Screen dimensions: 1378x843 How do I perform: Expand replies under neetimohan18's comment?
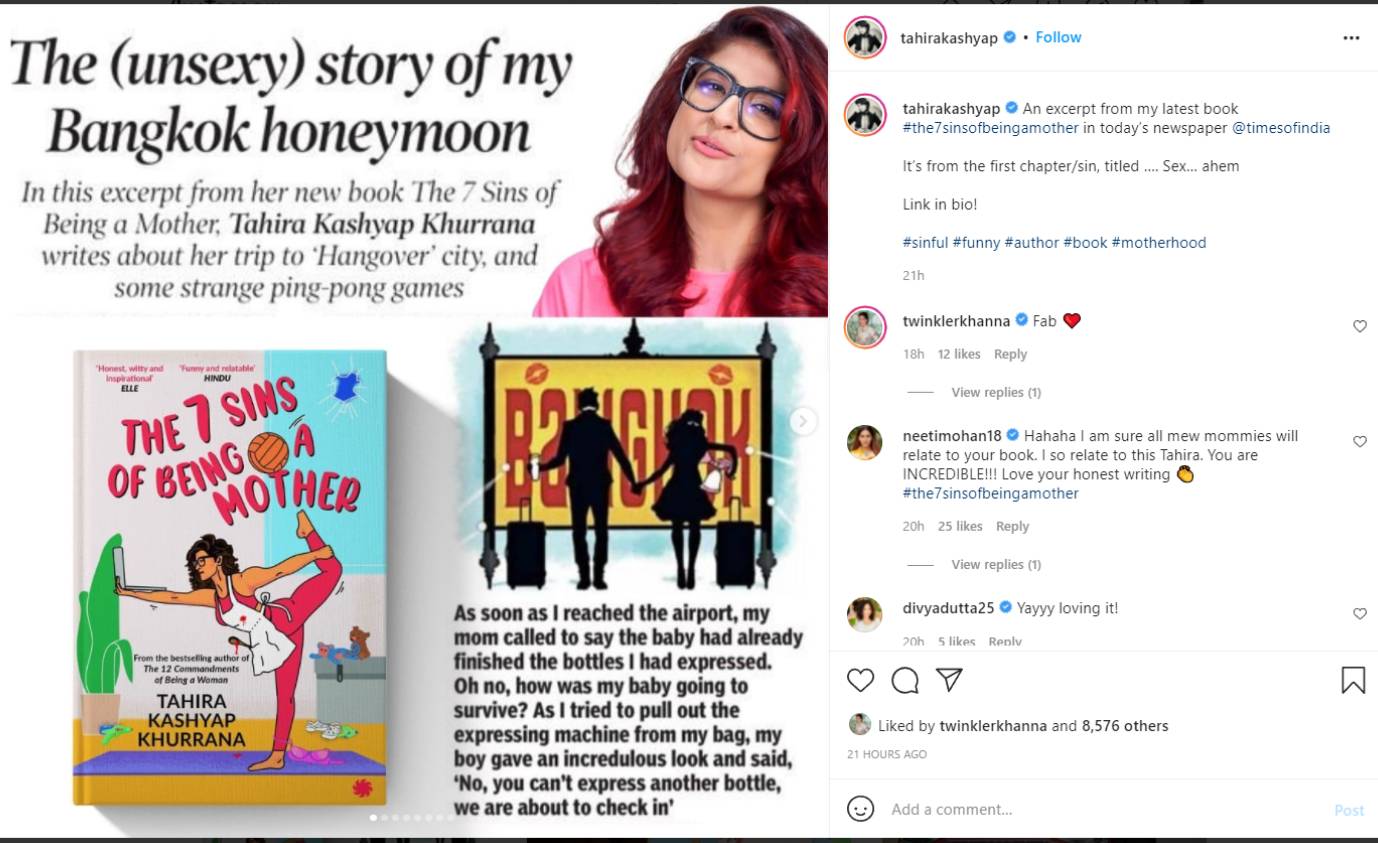click(996, 564)
